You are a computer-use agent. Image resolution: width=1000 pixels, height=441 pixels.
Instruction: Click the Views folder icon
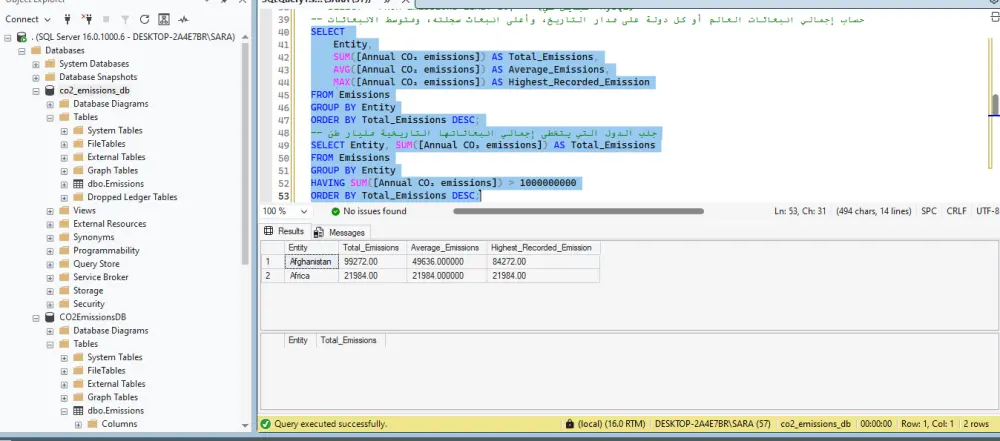64,211
